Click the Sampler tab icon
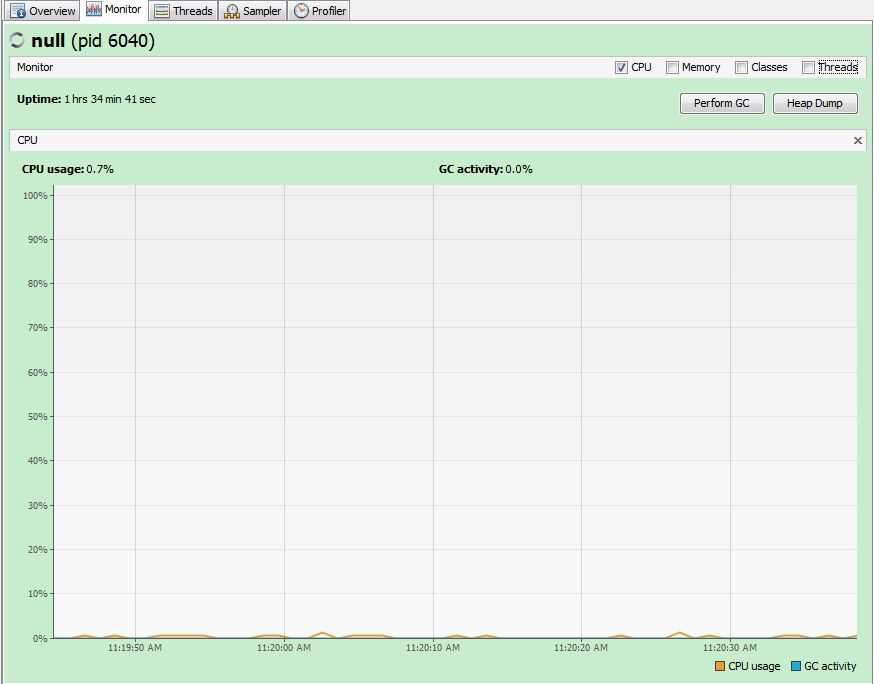 pos(231,11)
